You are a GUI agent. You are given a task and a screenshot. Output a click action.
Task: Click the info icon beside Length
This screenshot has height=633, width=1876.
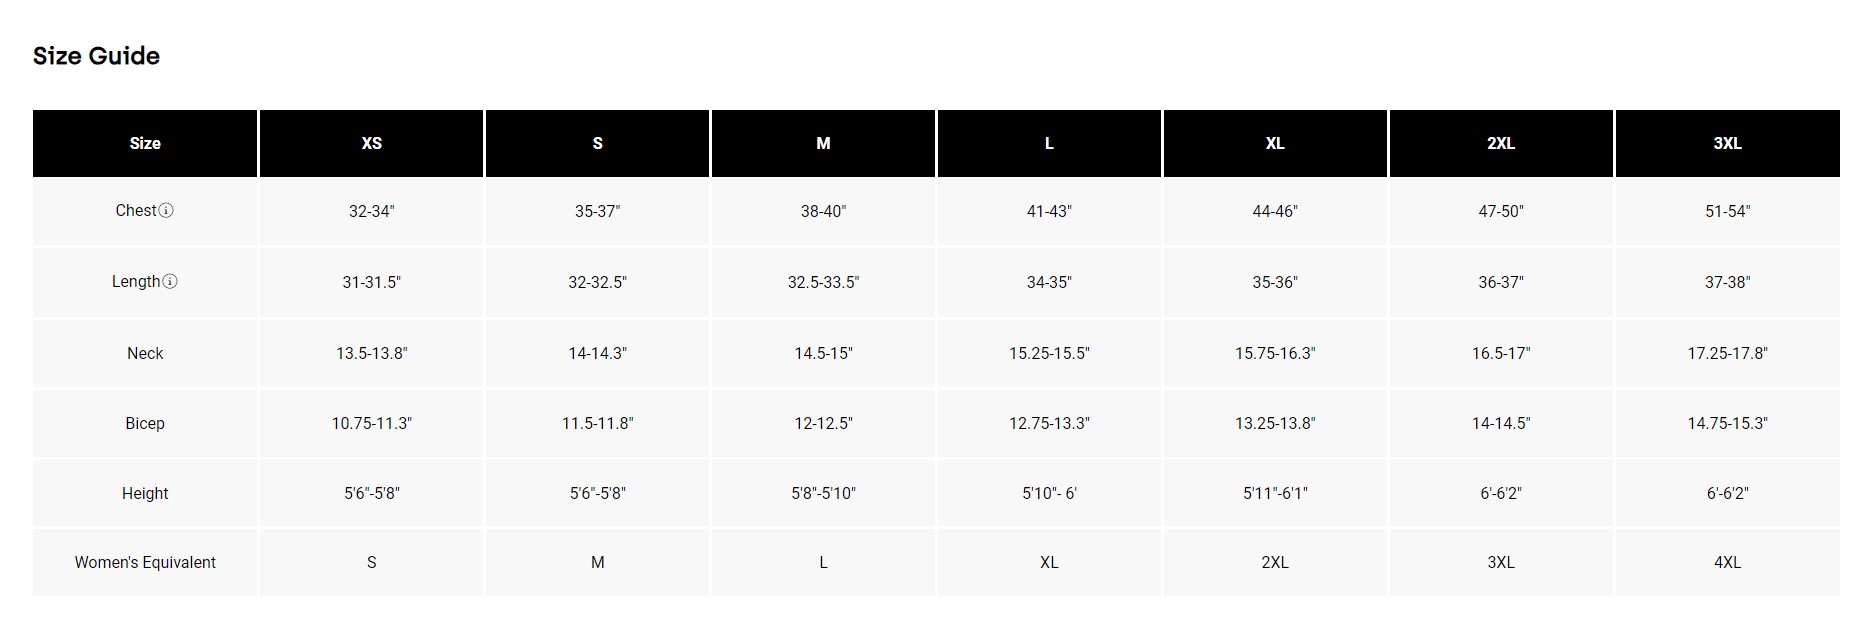coord(170,282)
